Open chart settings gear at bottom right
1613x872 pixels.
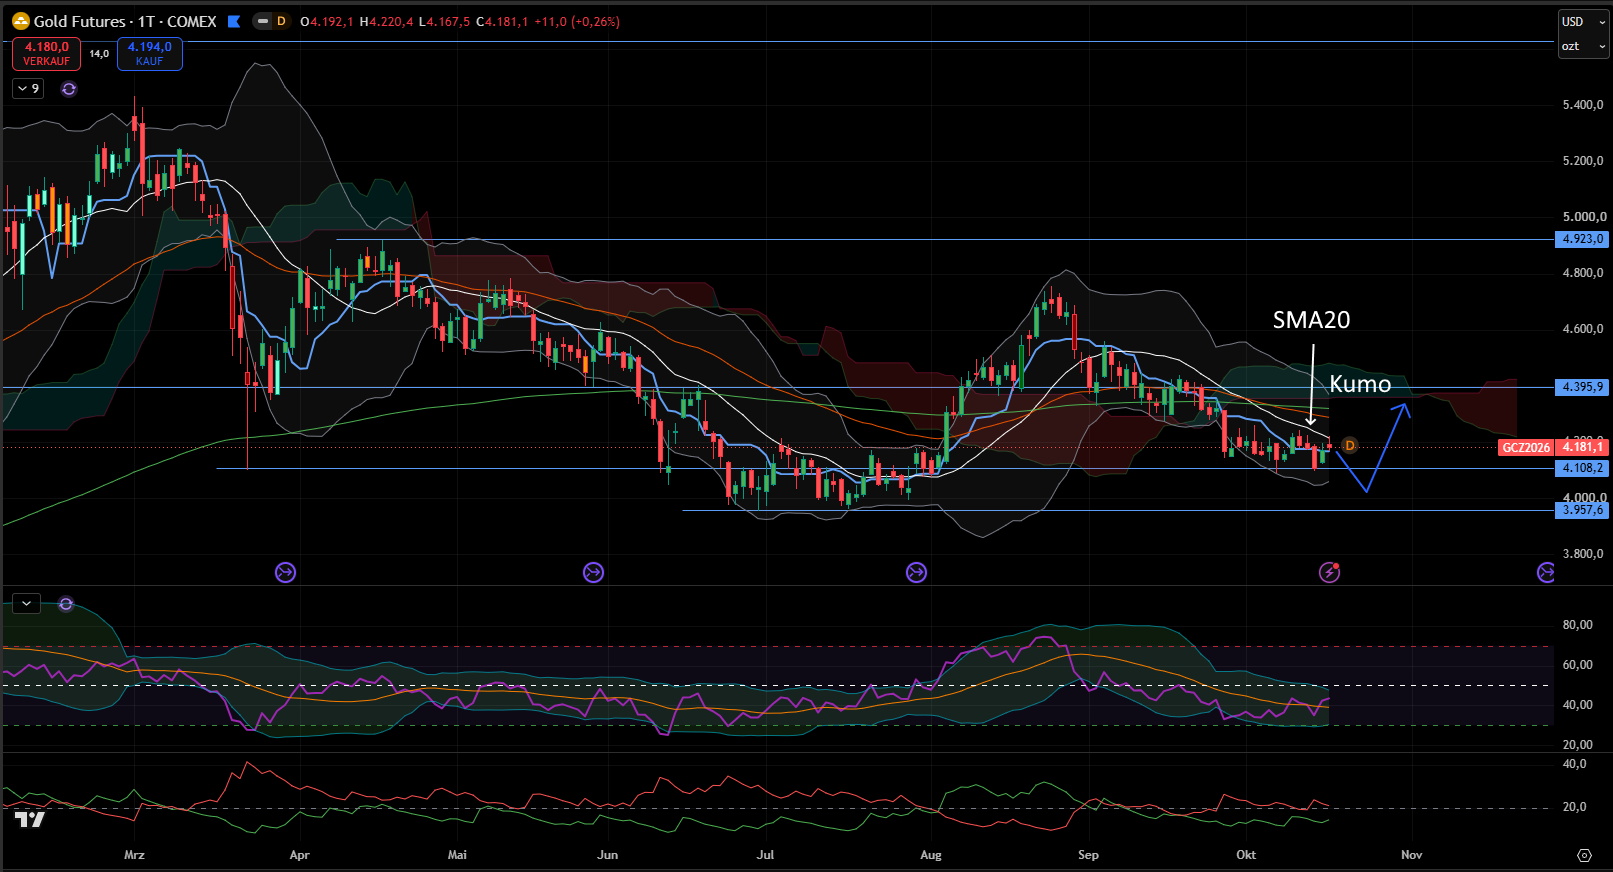coord(1584,855)
